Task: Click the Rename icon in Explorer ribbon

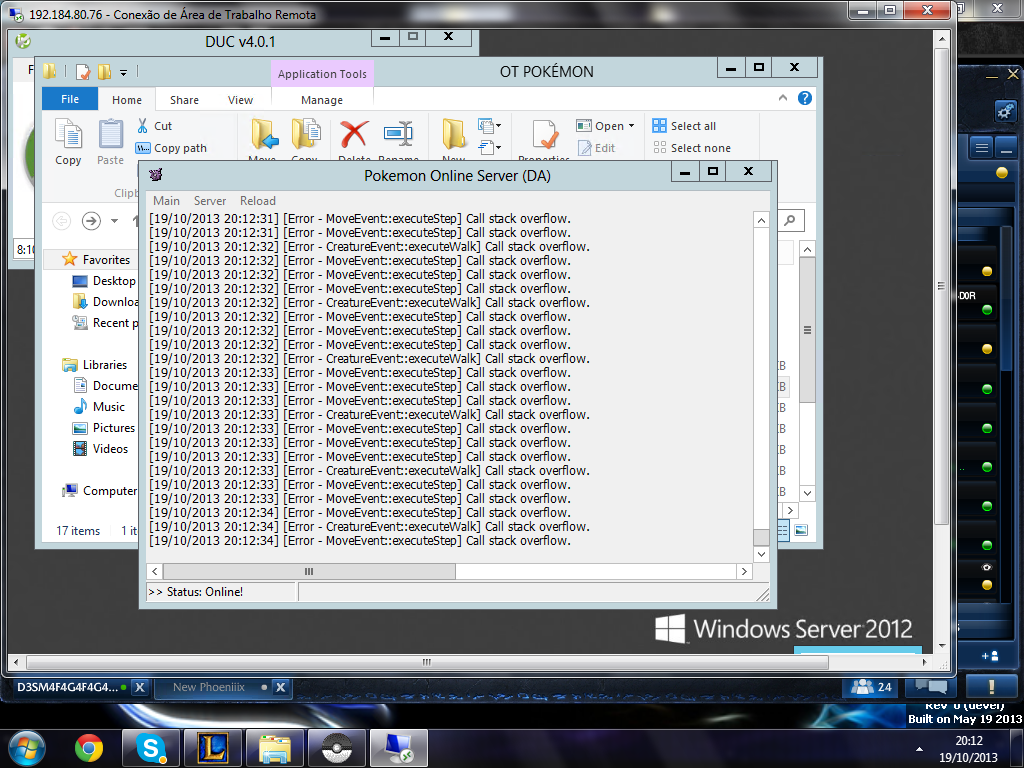Action: pos(398,134)
